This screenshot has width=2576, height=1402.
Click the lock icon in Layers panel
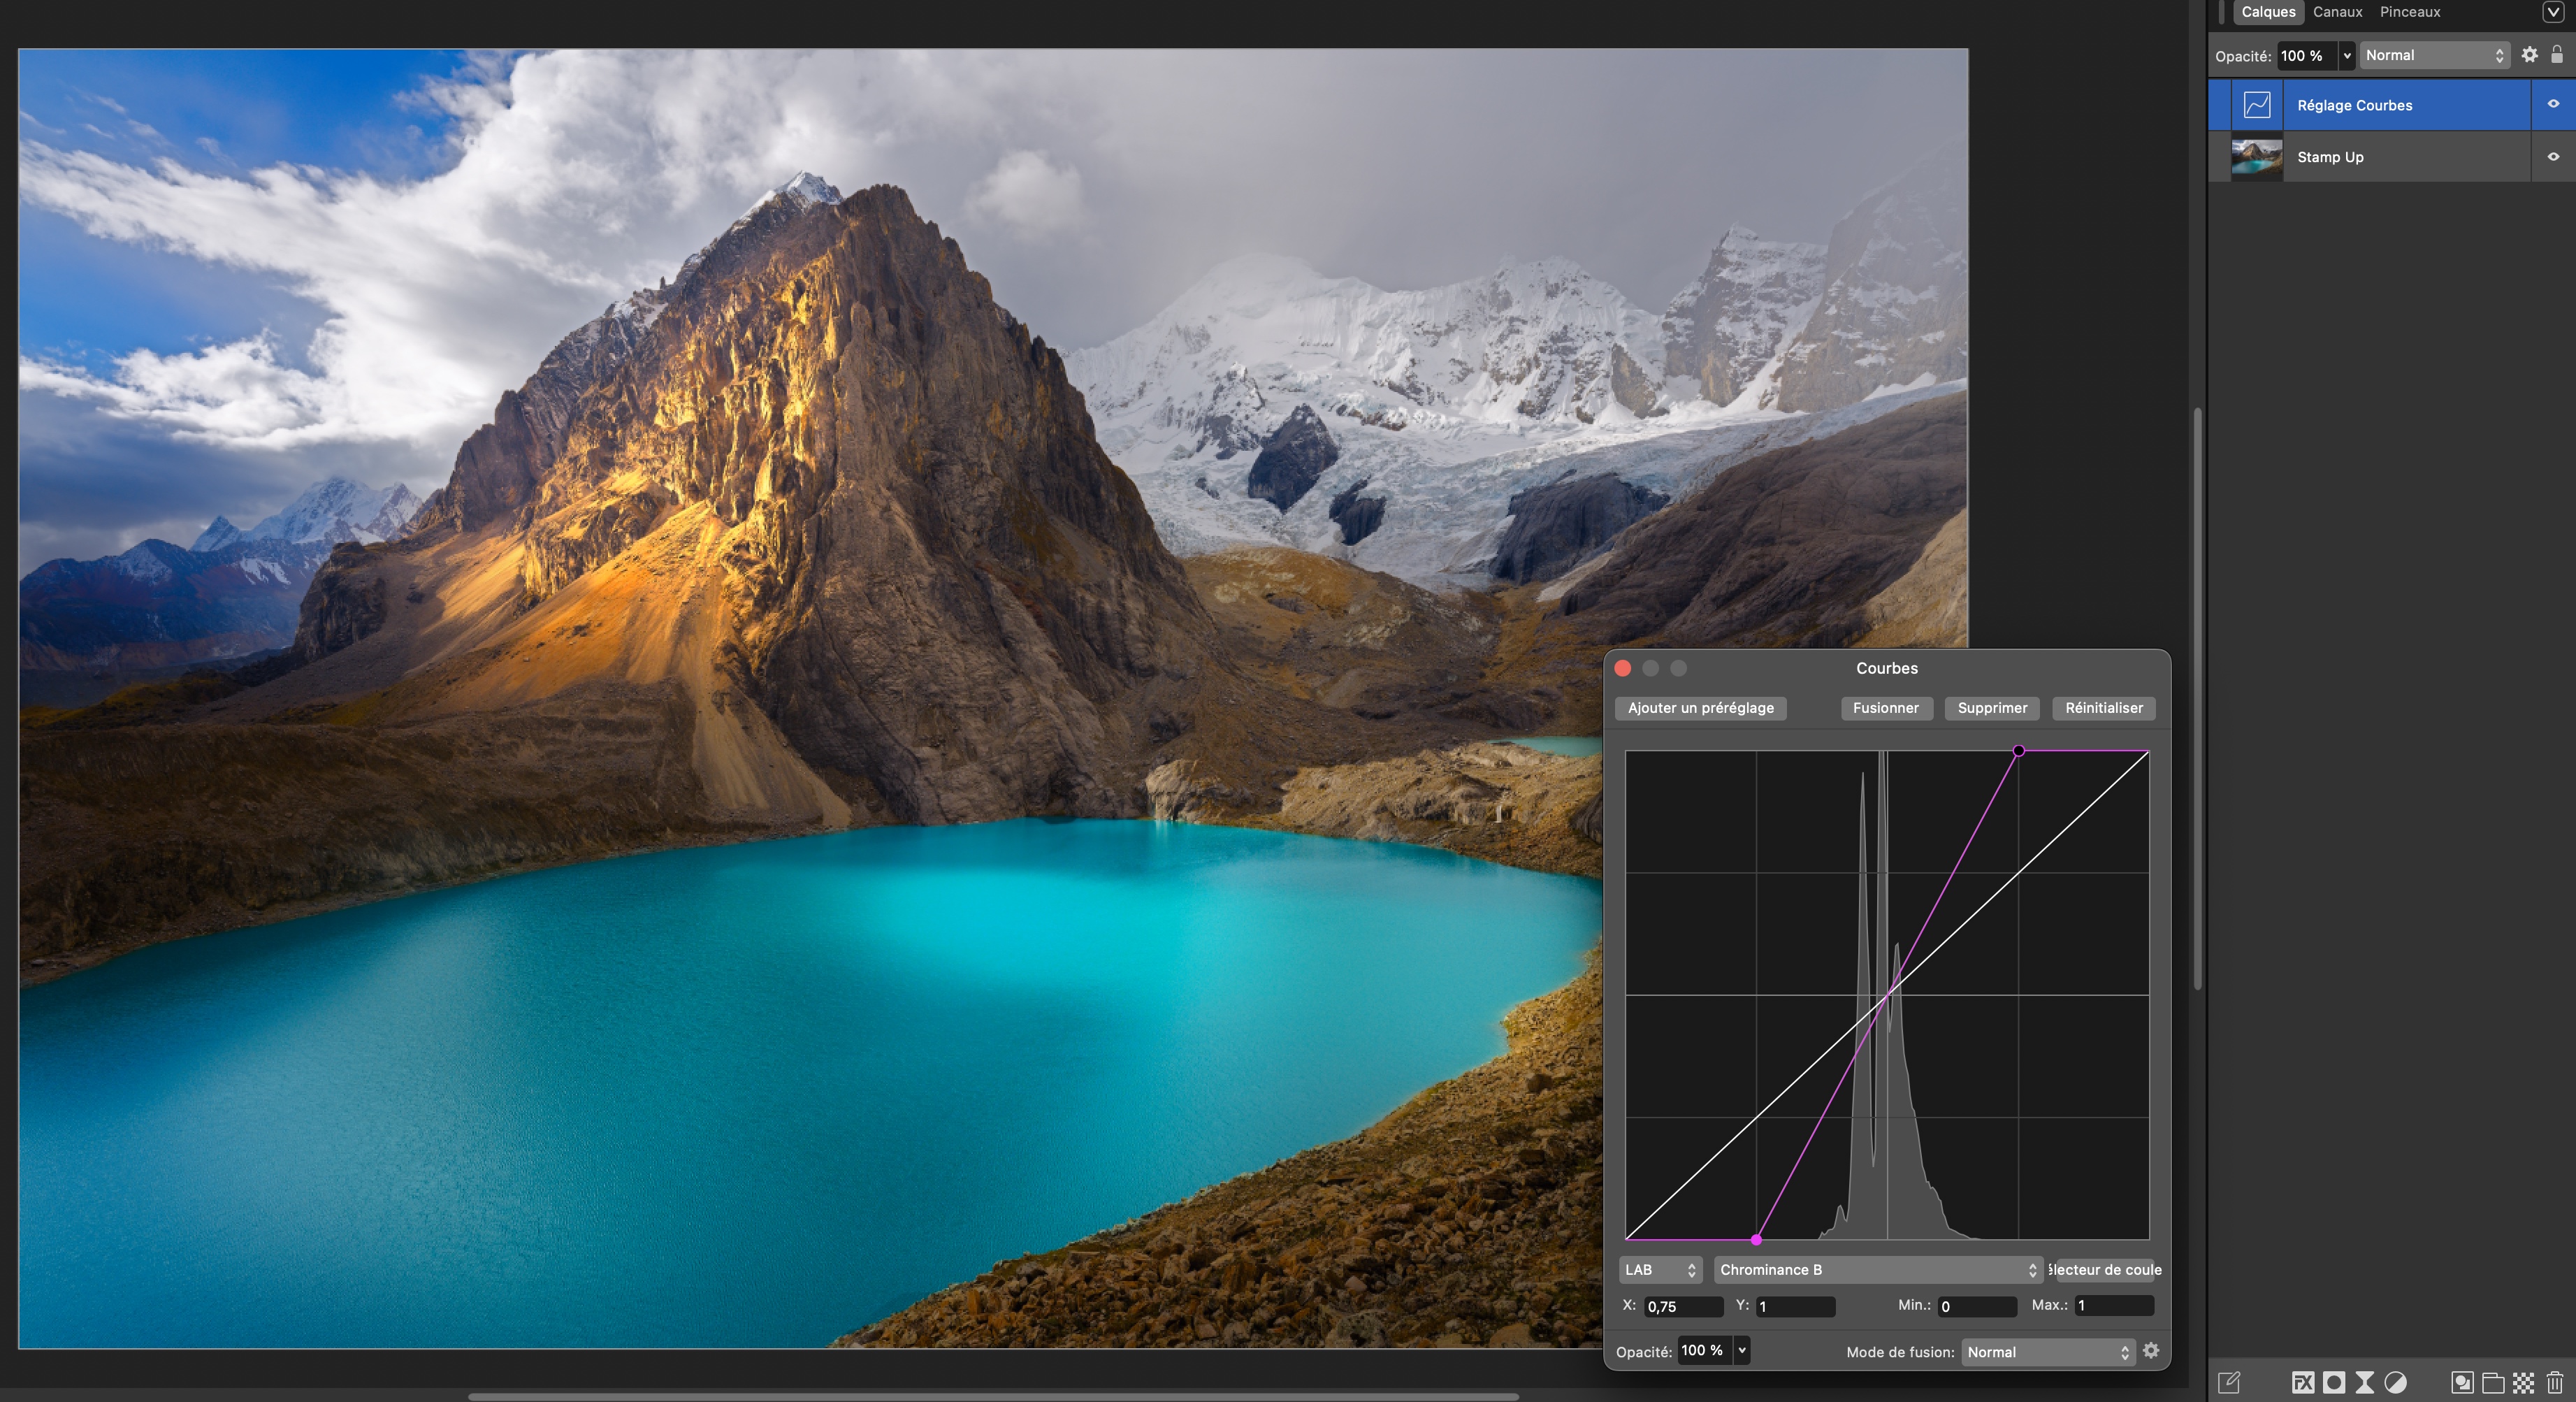click(x=2557, y=55)
